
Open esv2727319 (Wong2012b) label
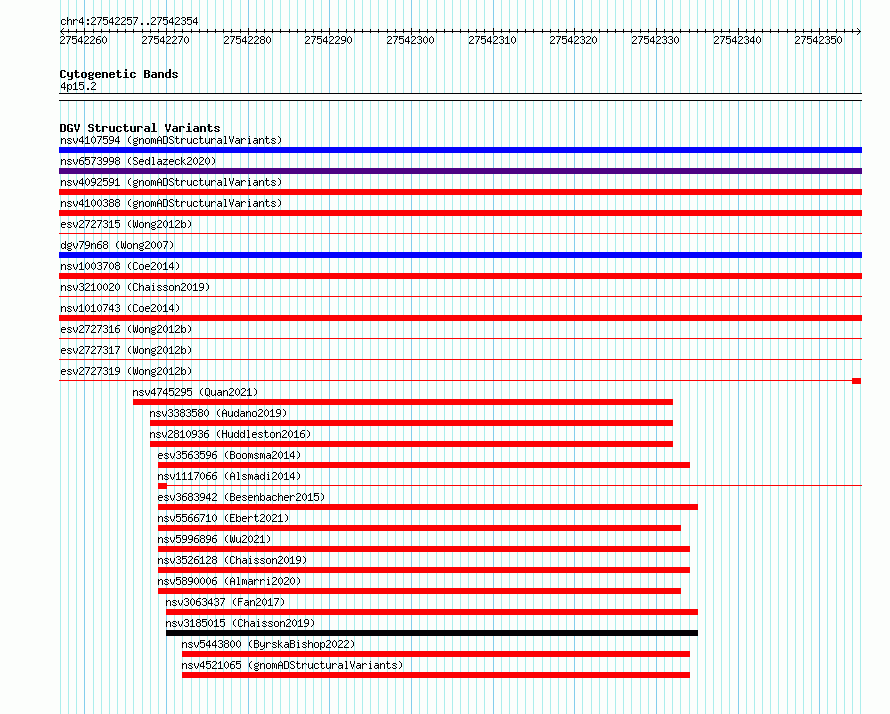pos(126,371)
